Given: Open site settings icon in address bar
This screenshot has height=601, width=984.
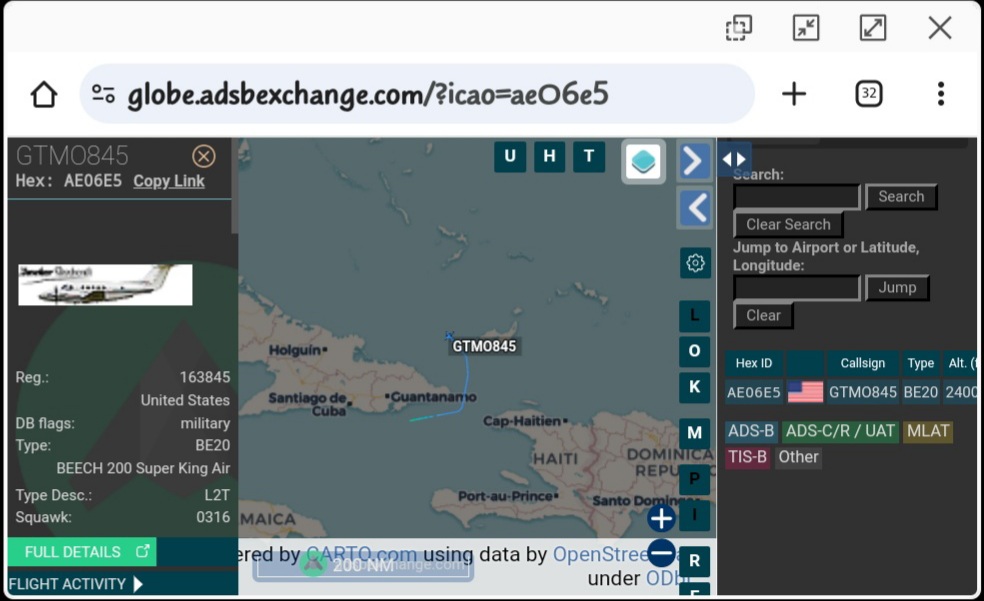Looking at the screenshot, I should pos(103,94).
